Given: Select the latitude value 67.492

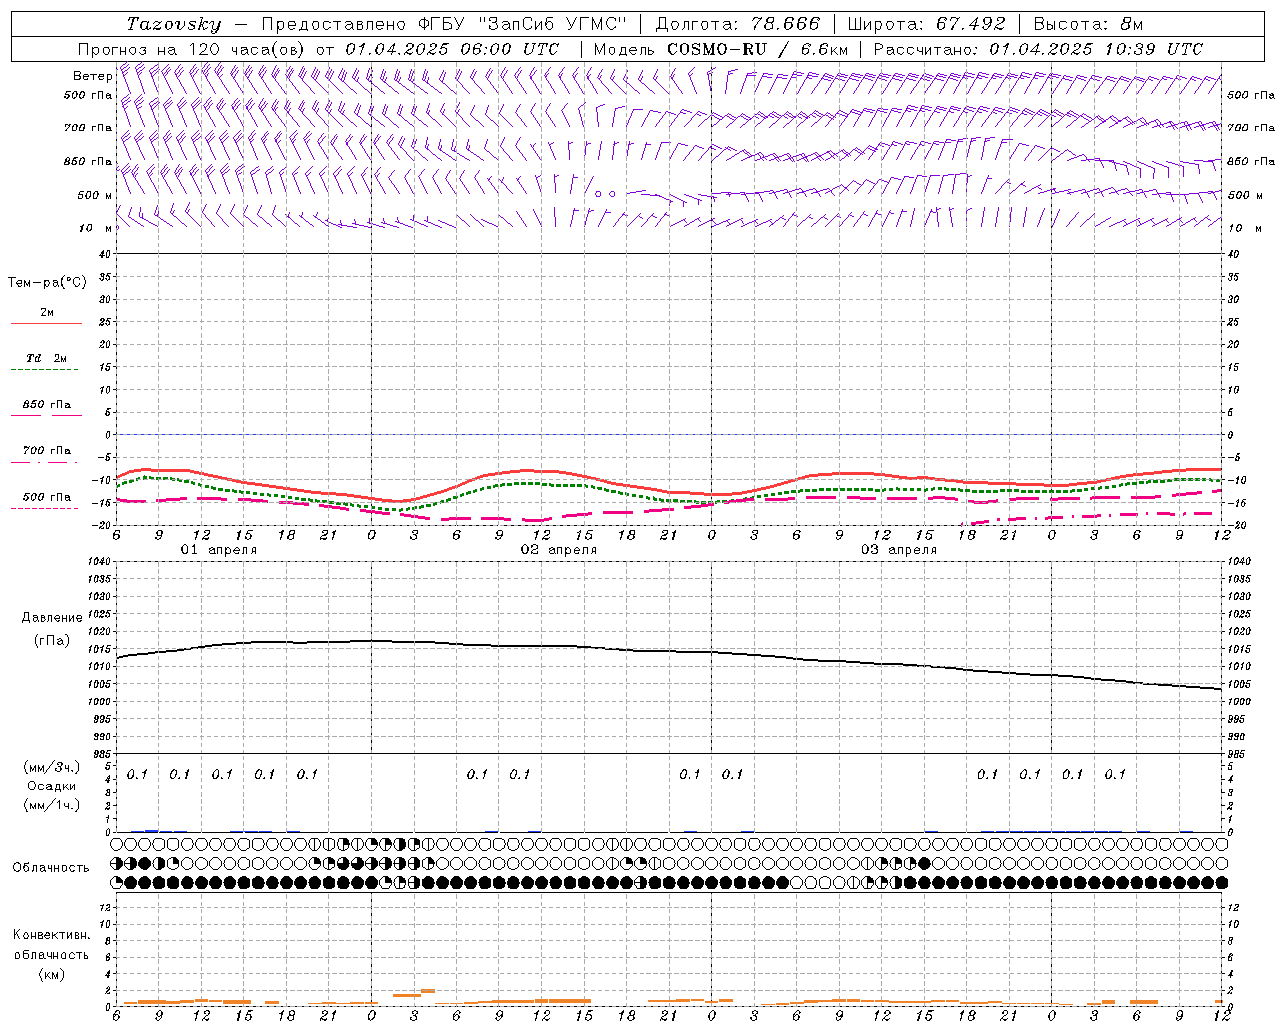Looking at the screenshot, I should 972,24.
